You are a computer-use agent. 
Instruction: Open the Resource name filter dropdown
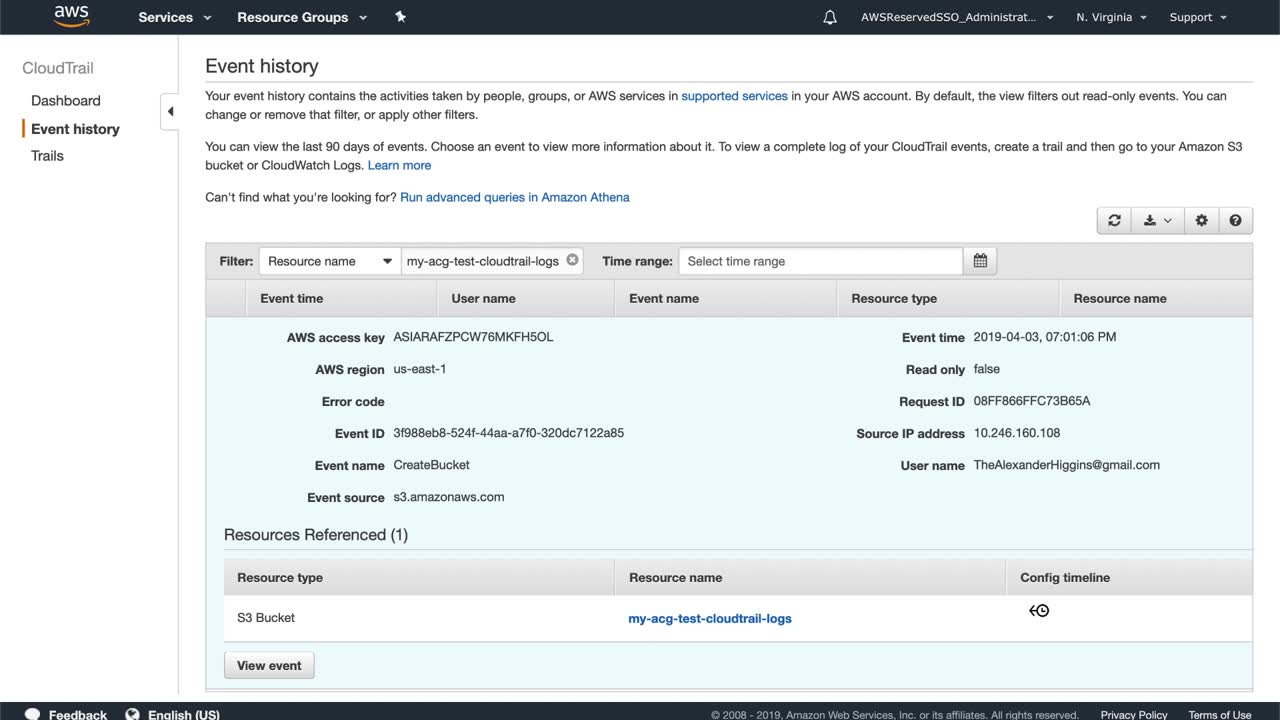point(329,261)
